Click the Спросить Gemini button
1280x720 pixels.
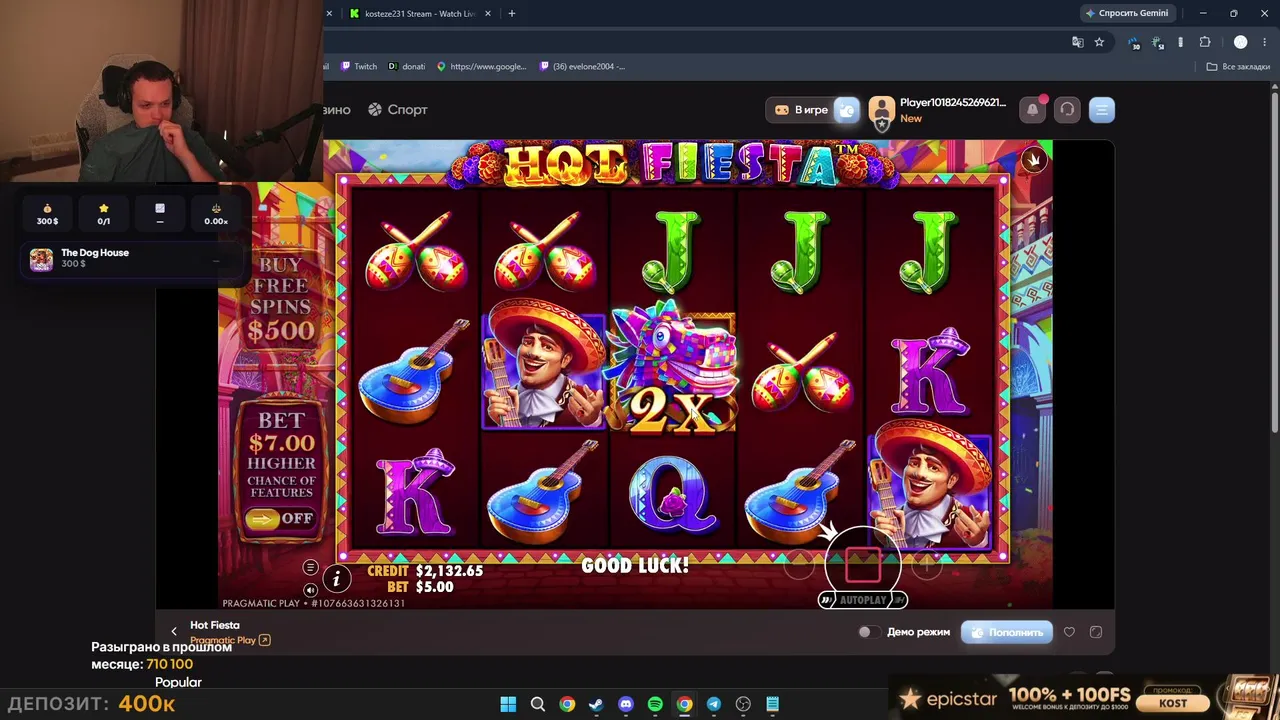click(1126, 13)
